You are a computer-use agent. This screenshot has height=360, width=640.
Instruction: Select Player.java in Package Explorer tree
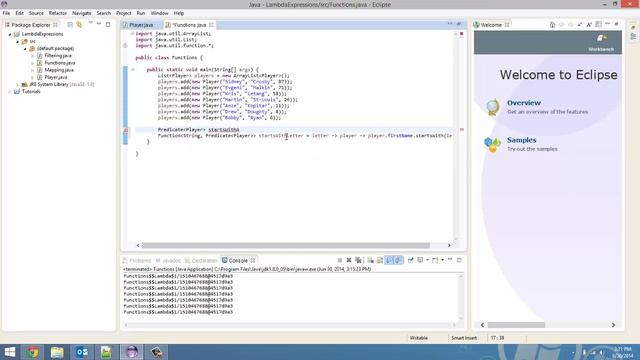56,77
